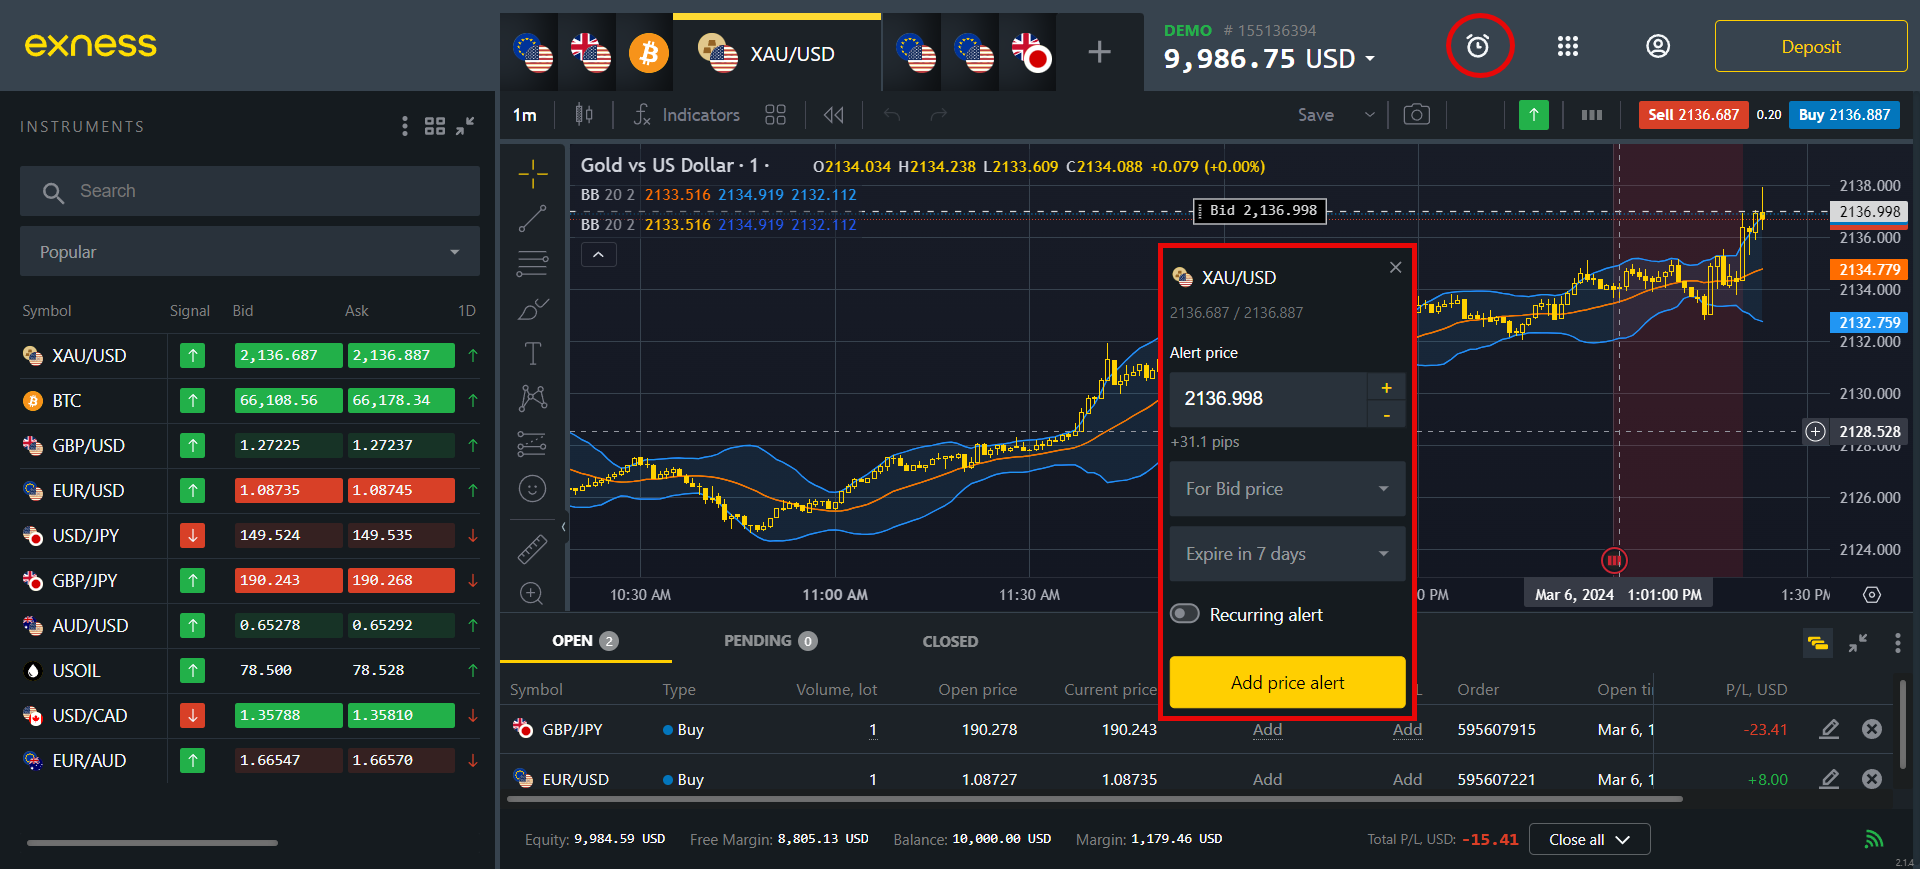
Task: Select the GBP/USD chart tab
Action: (590, 52)
